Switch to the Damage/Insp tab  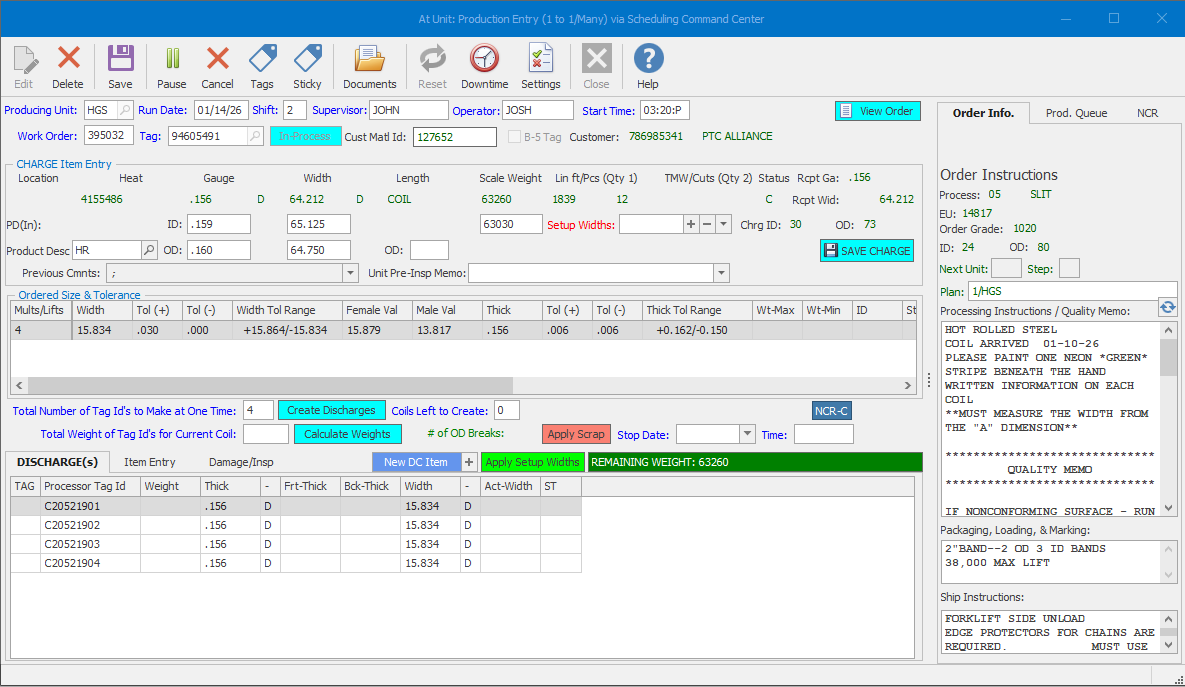241,462
